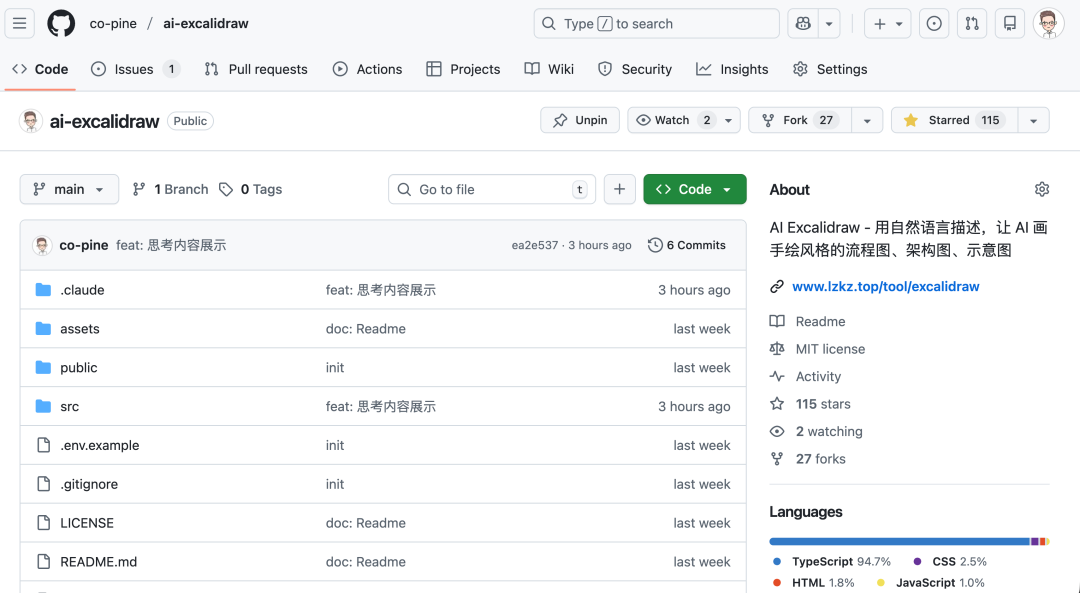Visit www.lzkz.top/tool/excalidraw link
1080x593 pixels.
(886, 287)
